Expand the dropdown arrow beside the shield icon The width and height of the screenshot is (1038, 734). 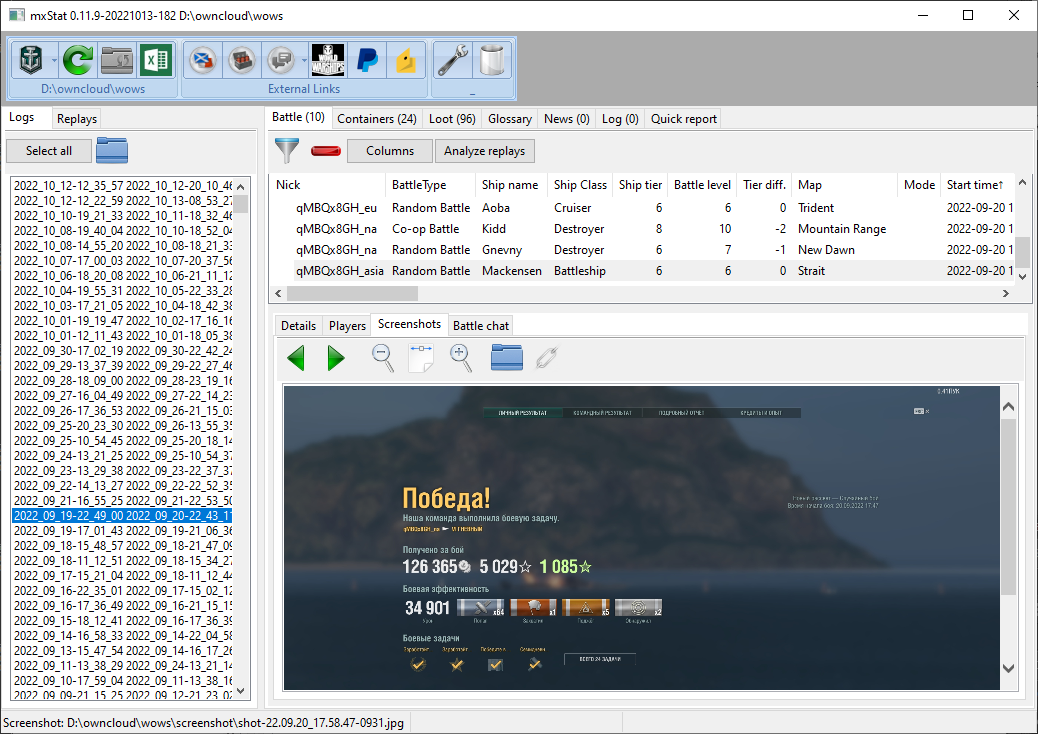tap(54, 60)
